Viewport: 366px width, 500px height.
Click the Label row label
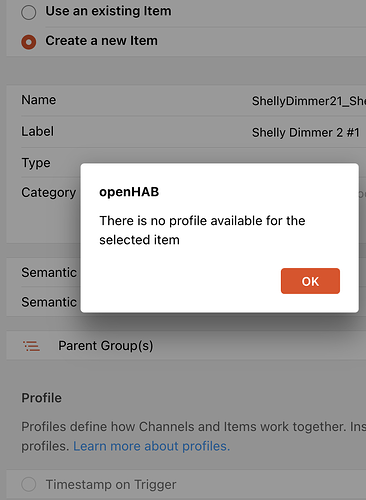pyautogui.click(x=37, y=131)
